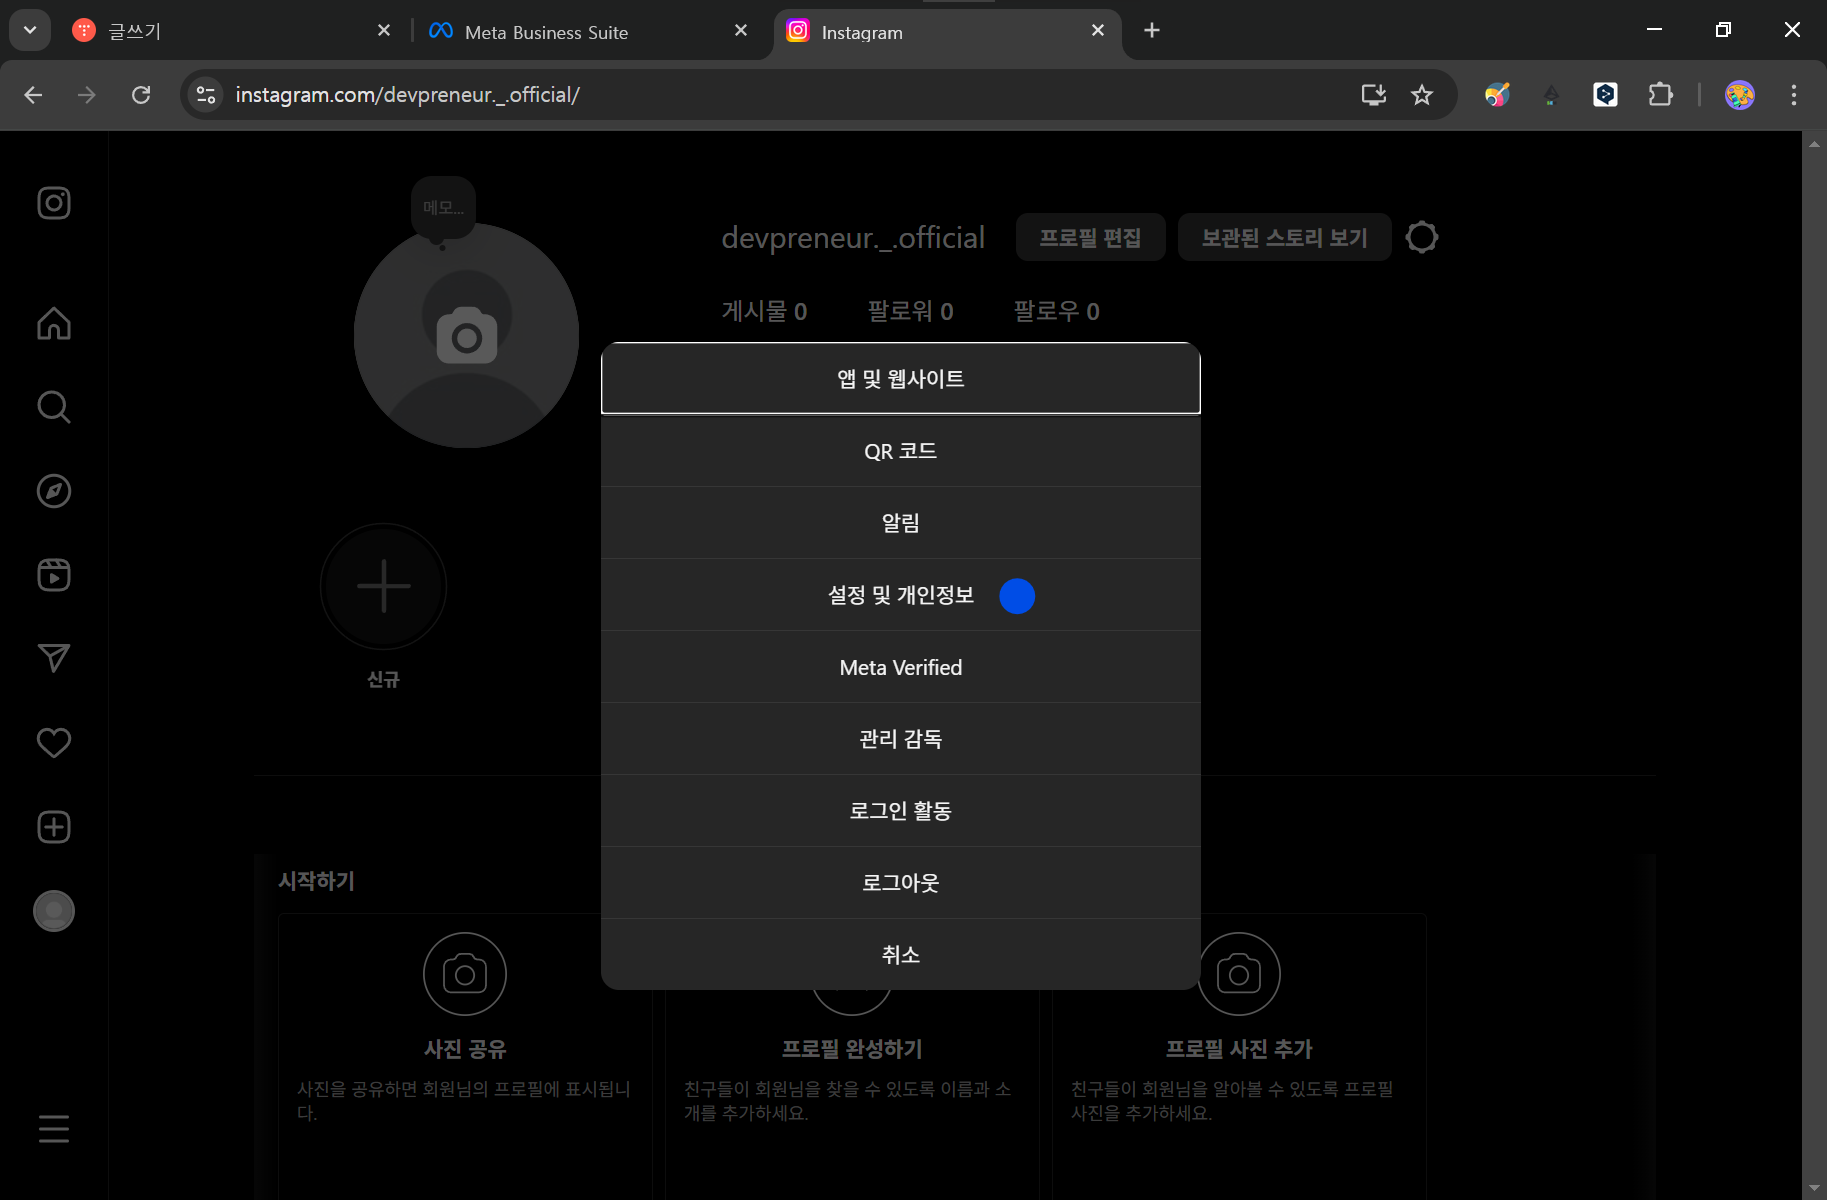Click the browser forward arrow

pos(87,95)
